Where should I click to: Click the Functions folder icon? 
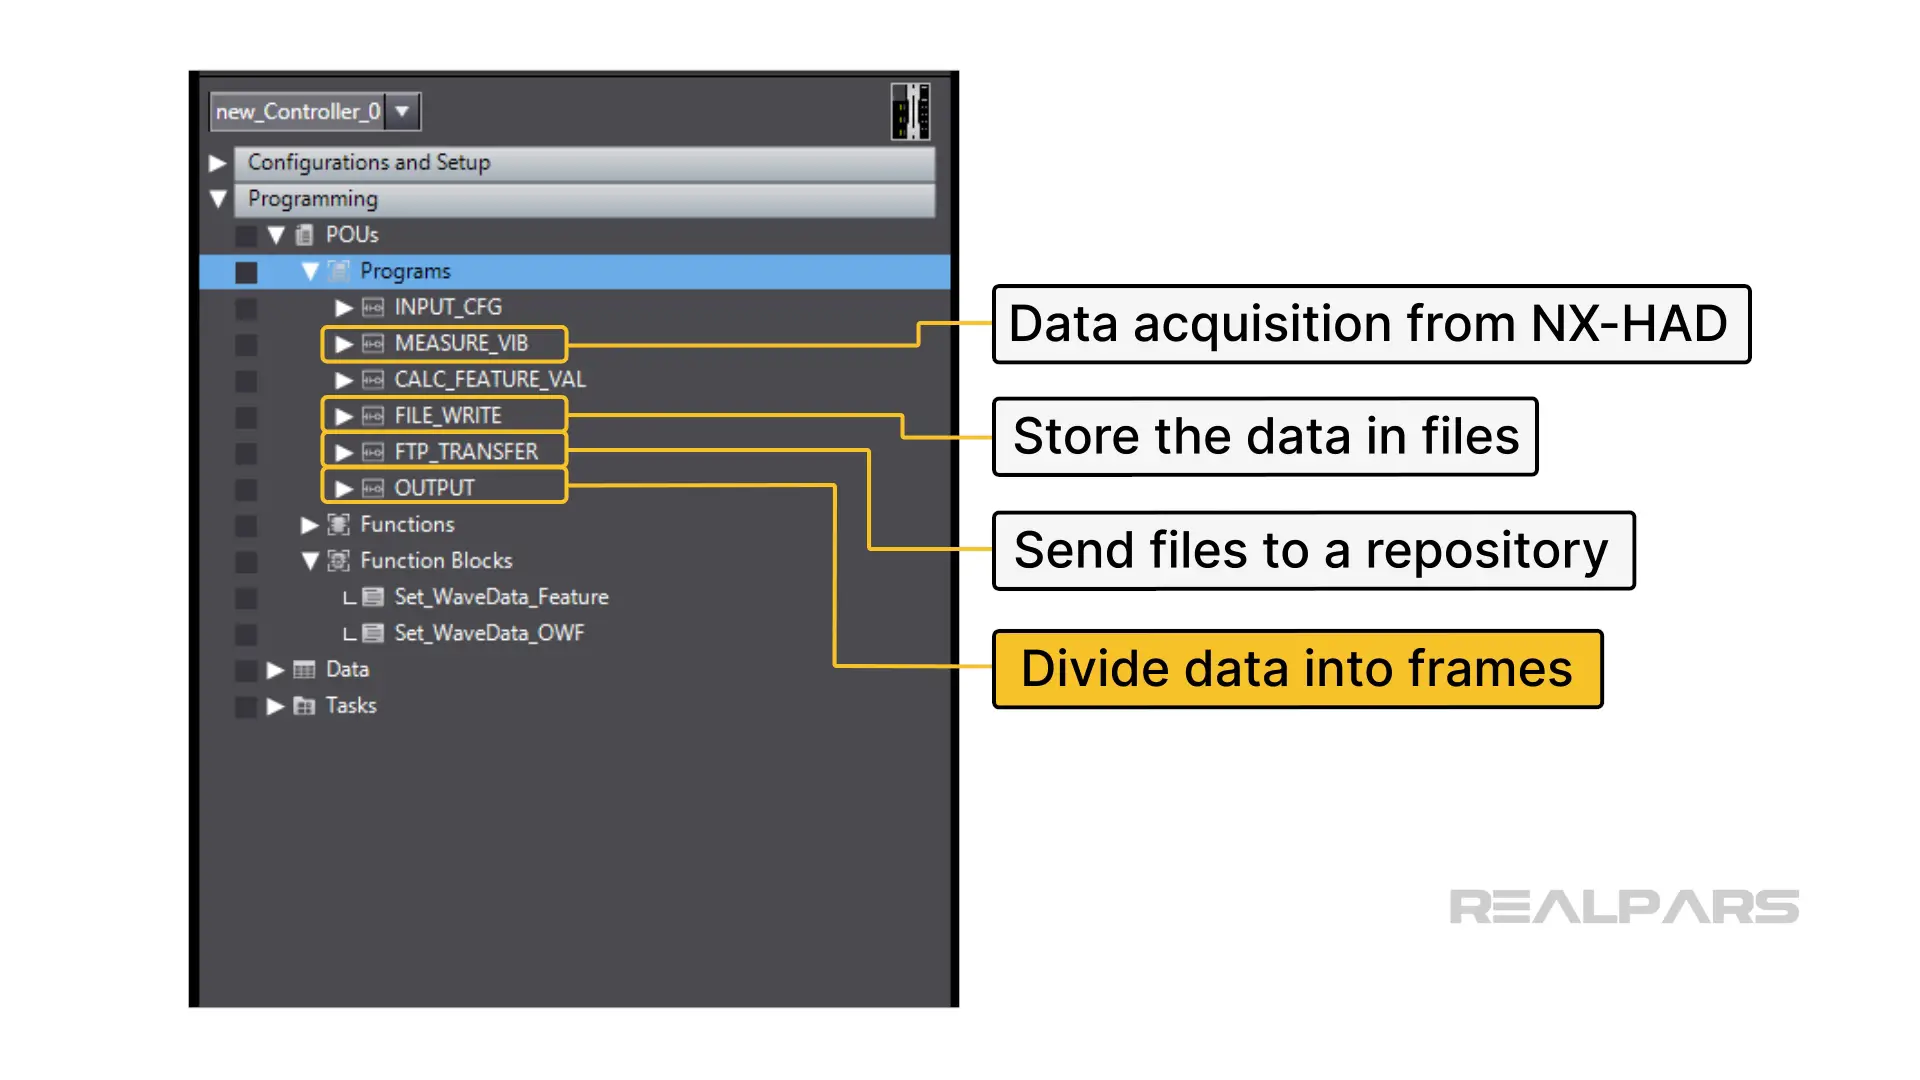click(339, 524)
